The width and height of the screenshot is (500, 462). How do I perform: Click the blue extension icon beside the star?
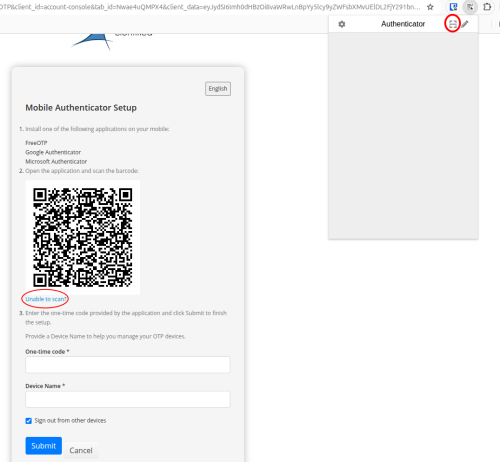pyautogui.click(x=453, y=7)
